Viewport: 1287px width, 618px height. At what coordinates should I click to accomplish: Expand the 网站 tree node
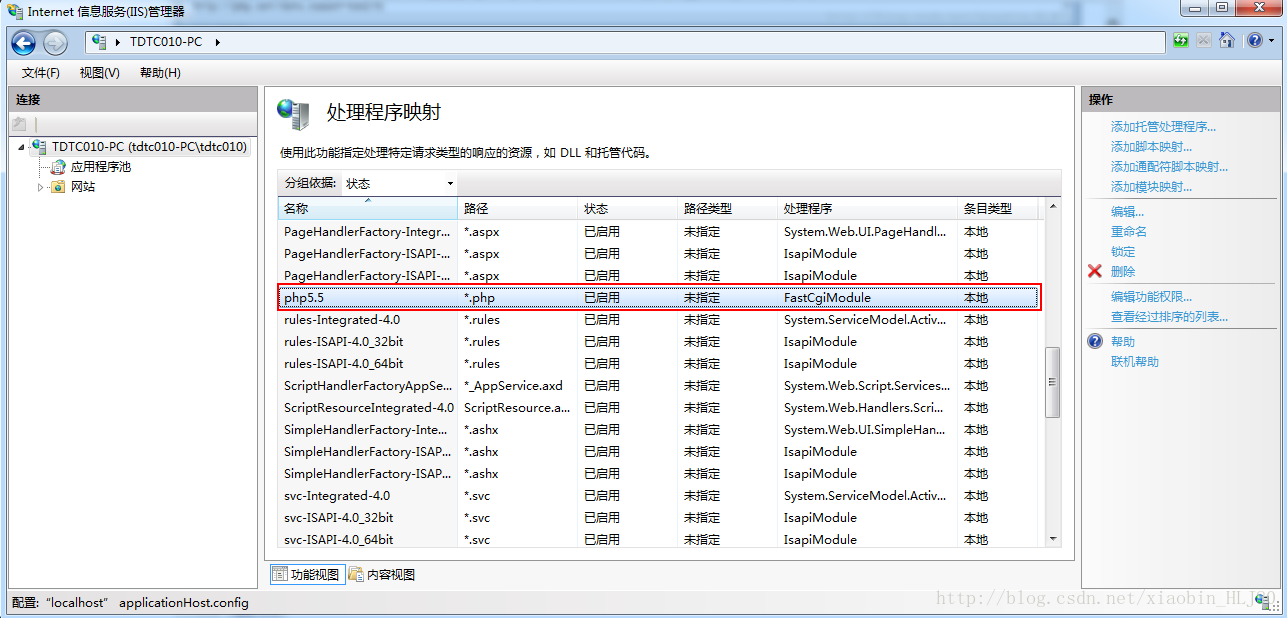pyautogui.click(x=41, y=187)
